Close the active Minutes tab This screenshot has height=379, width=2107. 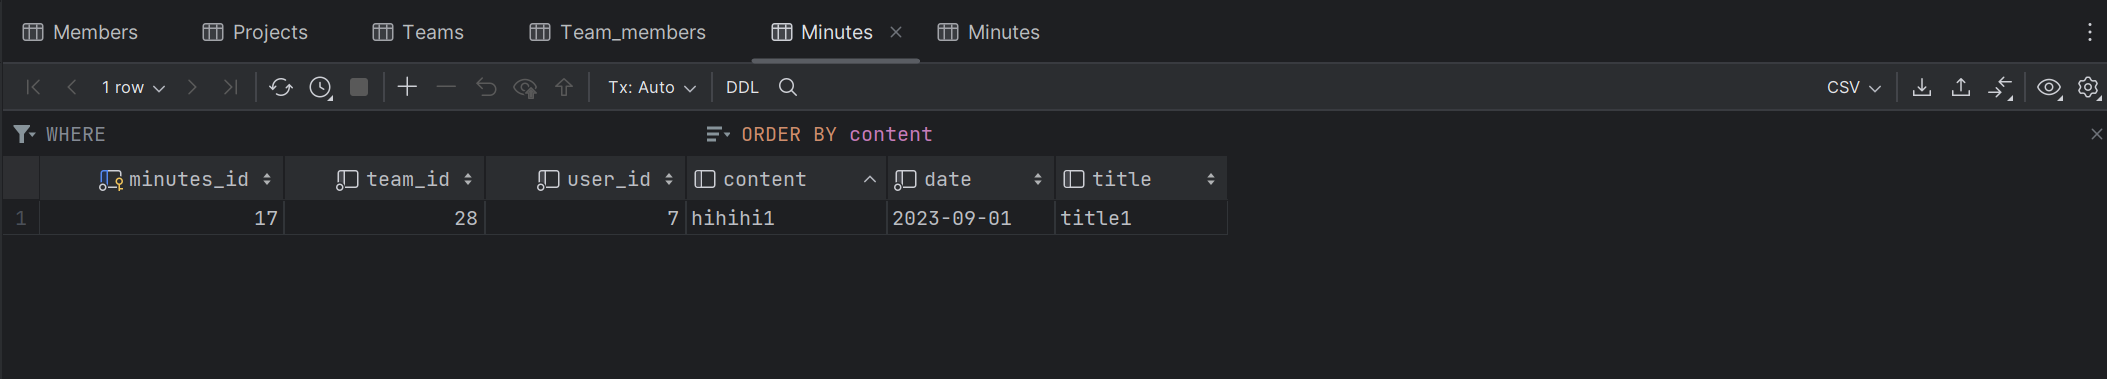pos(896,32)
